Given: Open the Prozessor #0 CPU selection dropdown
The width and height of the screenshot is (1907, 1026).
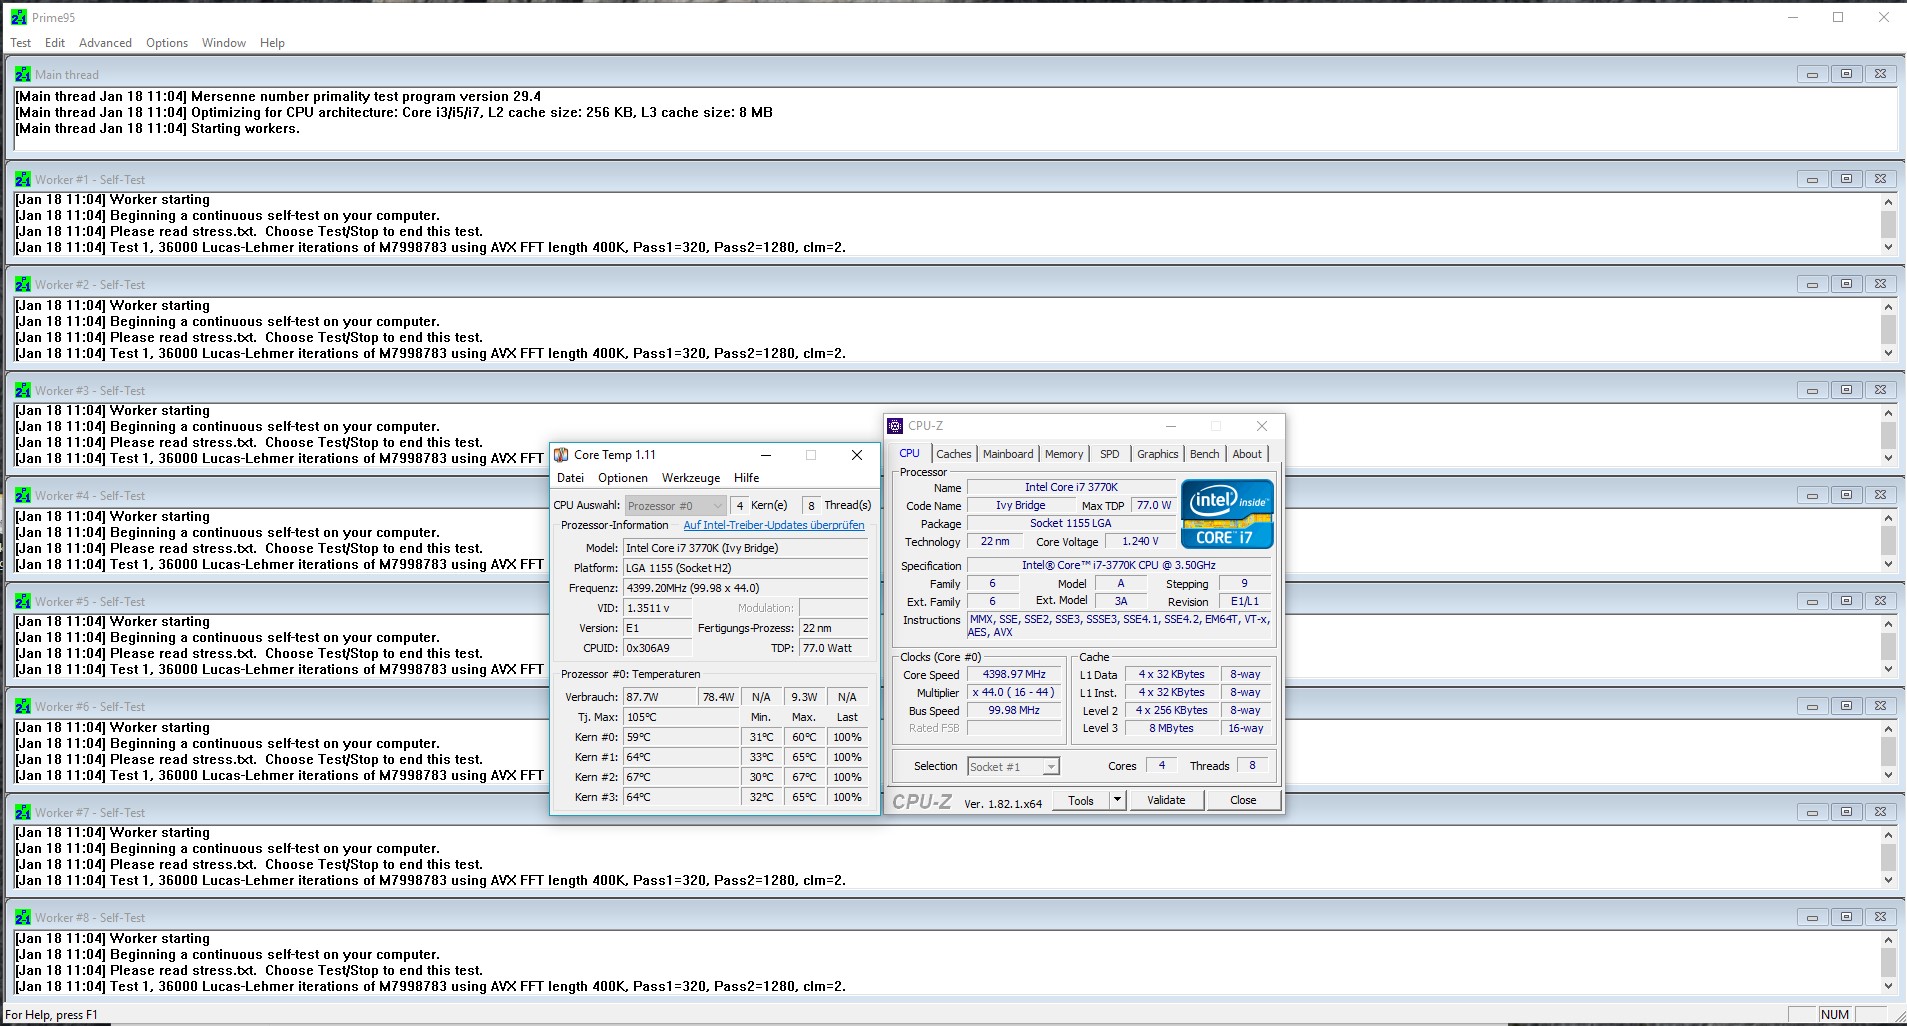Looking at the screenshot, I should tap(676, 506).
